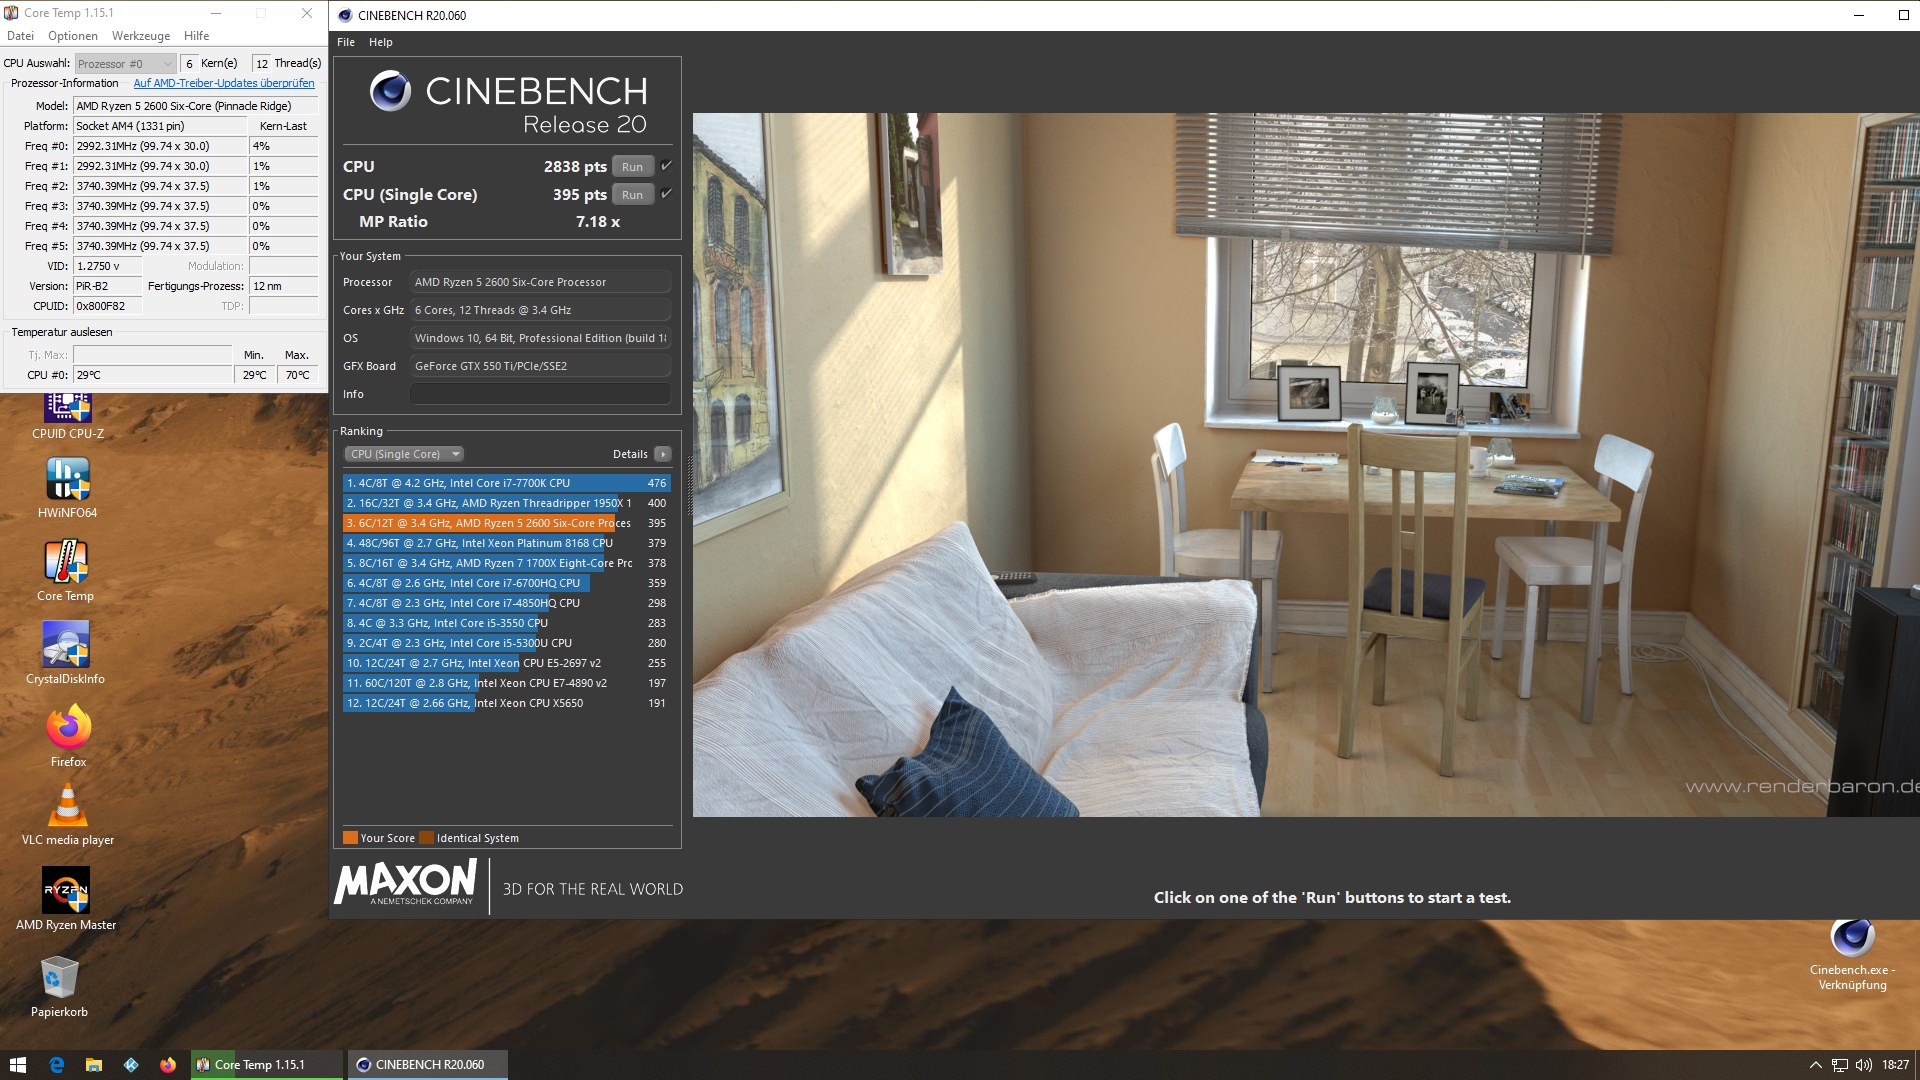Click the AMD-Treiber-Updates überprüfen link
The image size is (1920, 1080).
pyautogui.click(x=224, y=83)
